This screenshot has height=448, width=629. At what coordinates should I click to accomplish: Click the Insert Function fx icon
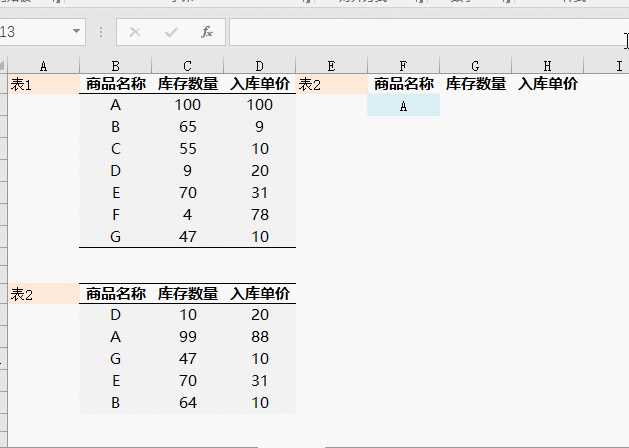[207, 32]
